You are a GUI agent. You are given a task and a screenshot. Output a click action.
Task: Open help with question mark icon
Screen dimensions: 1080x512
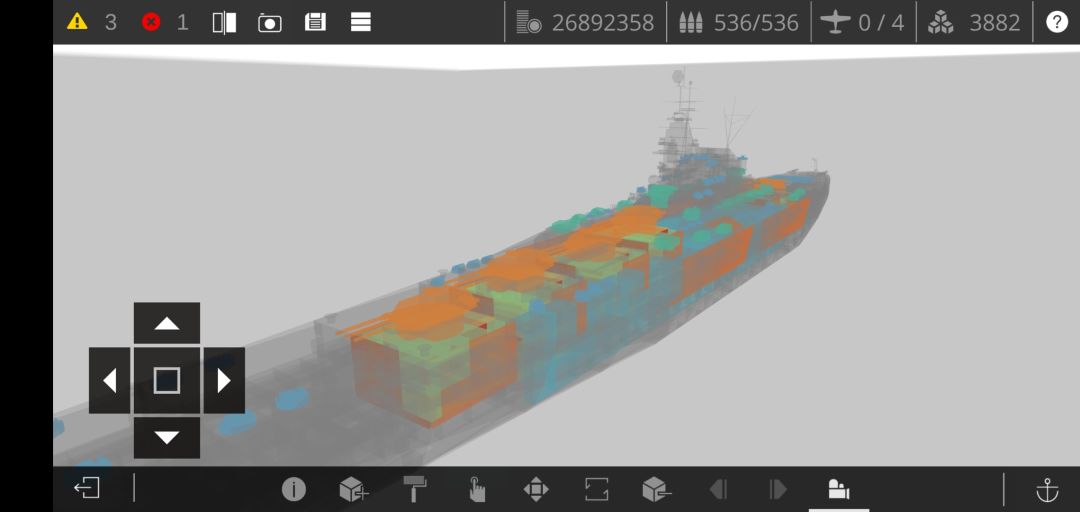point(1057,22)
